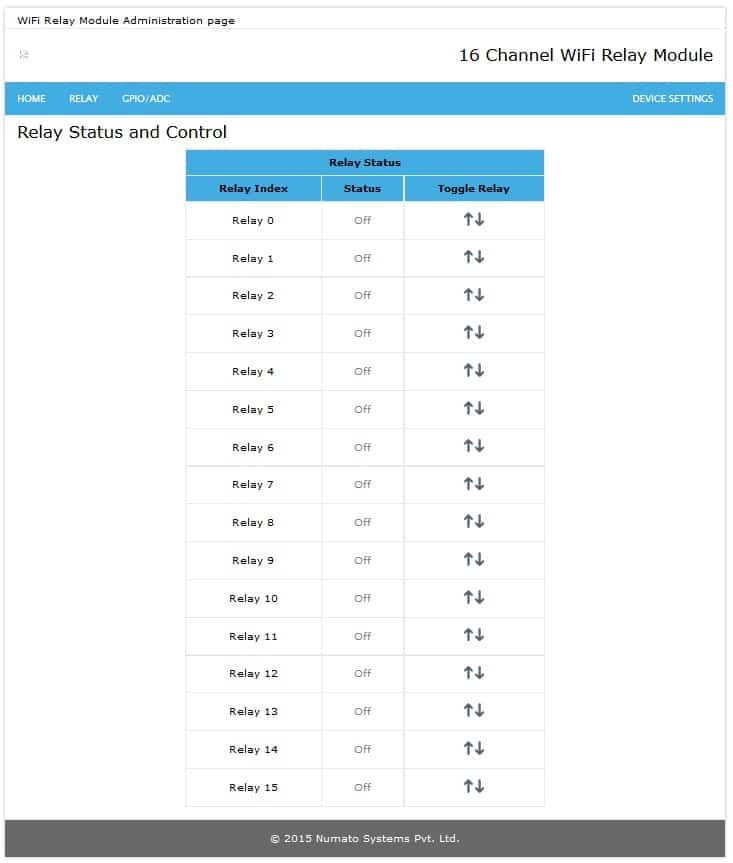Switch Relay 8 on with toggle arrows
733x863 pixels.
pyautogui.click(x=474, y=522)
